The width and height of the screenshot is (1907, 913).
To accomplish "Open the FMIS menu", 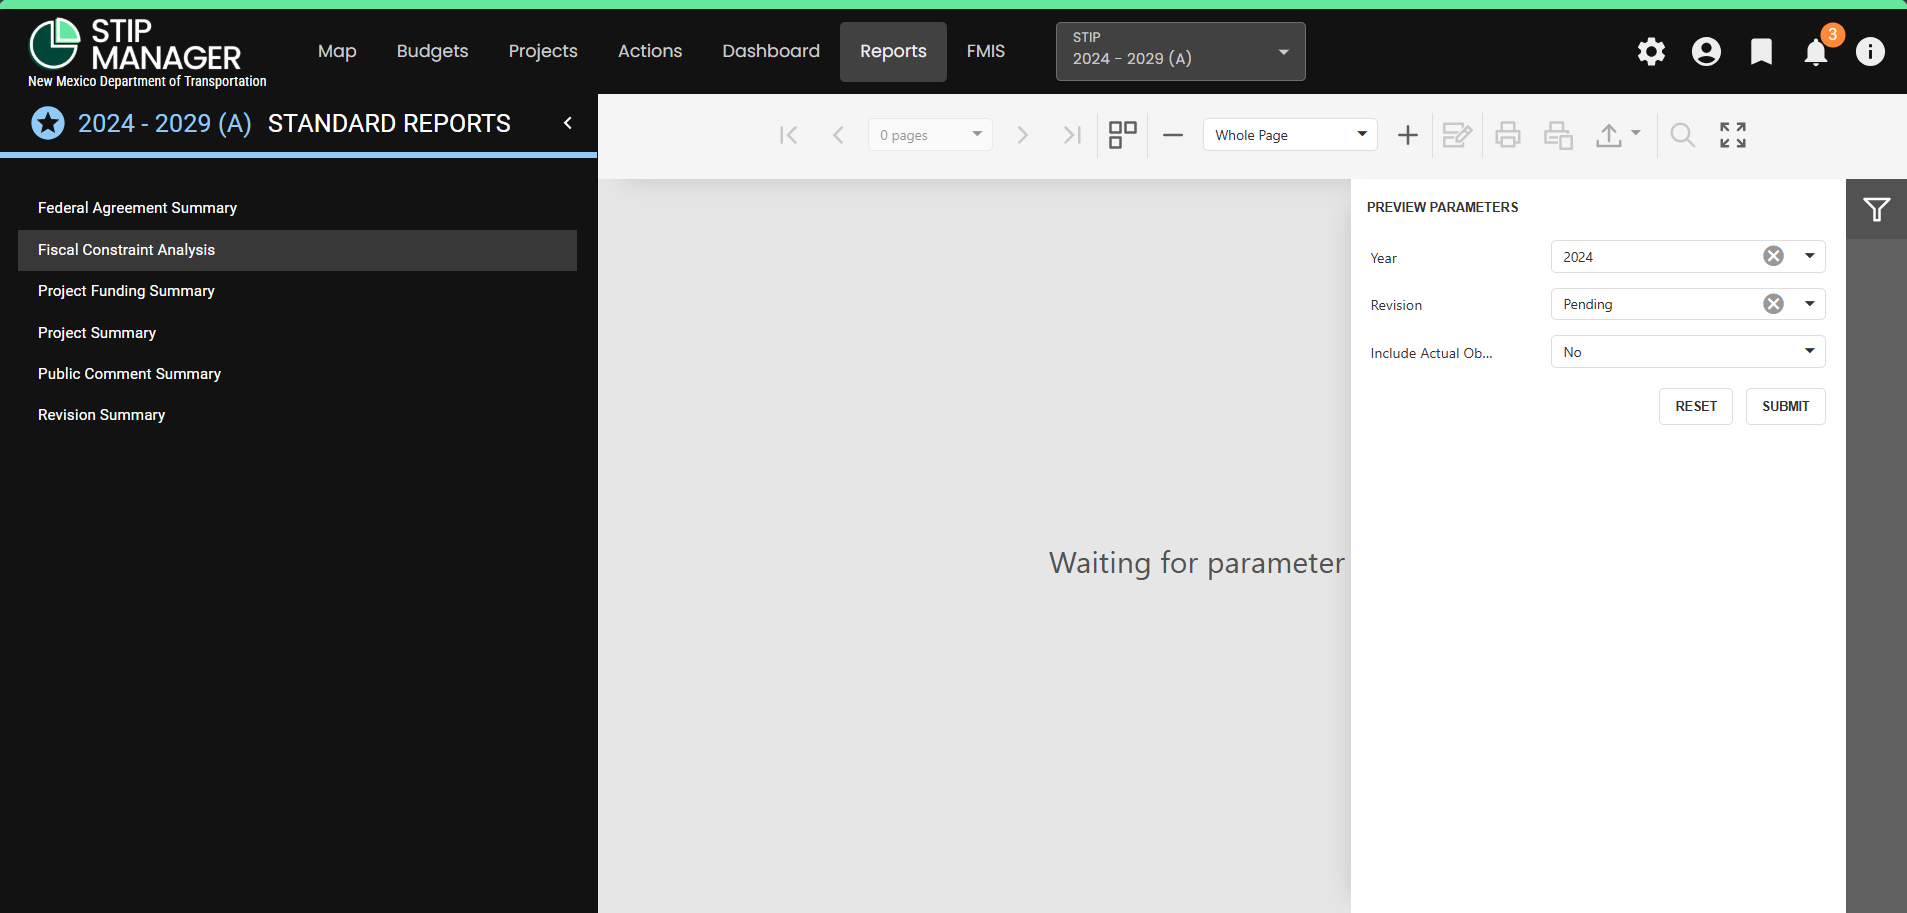I will tap(986, 51).
